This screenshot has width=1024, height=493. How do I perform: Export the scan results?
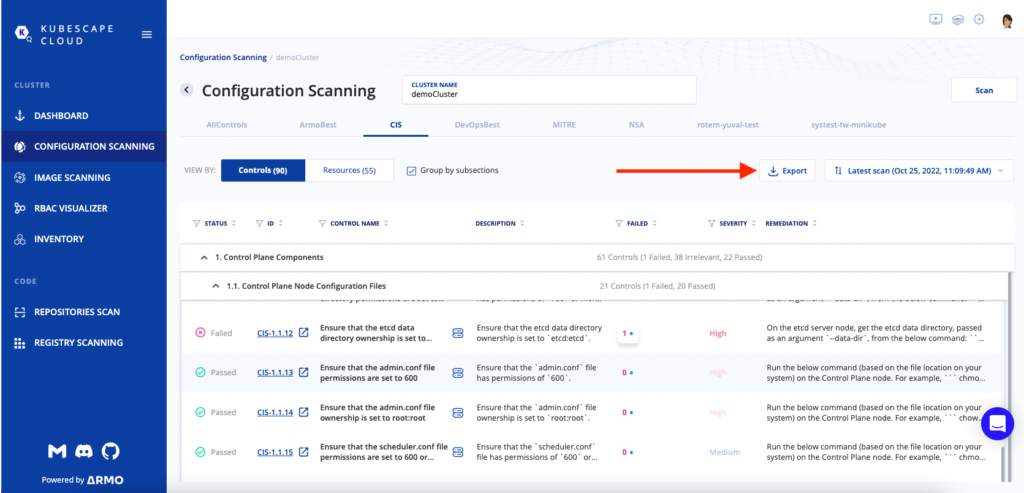787,171
